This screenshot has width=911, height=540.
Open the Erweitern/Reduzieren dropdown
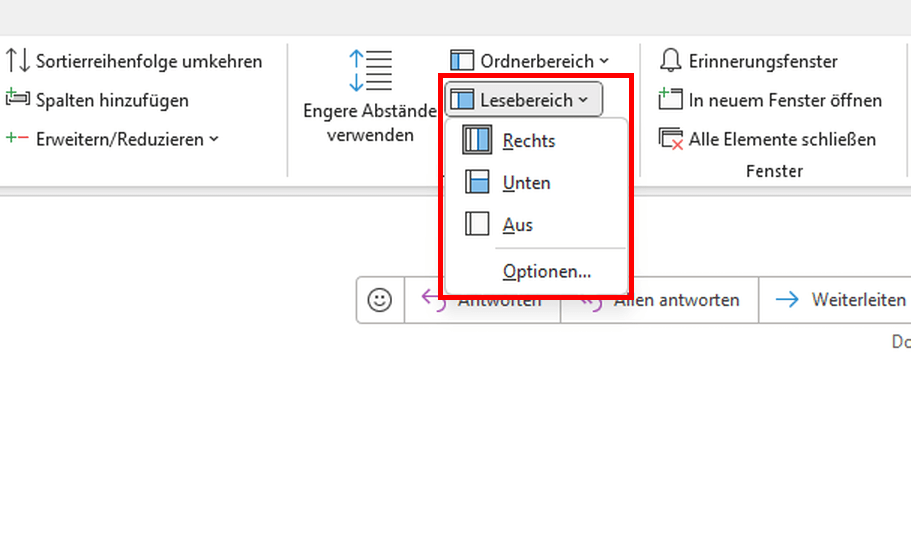pyautogui.click(x=112, y=139)
